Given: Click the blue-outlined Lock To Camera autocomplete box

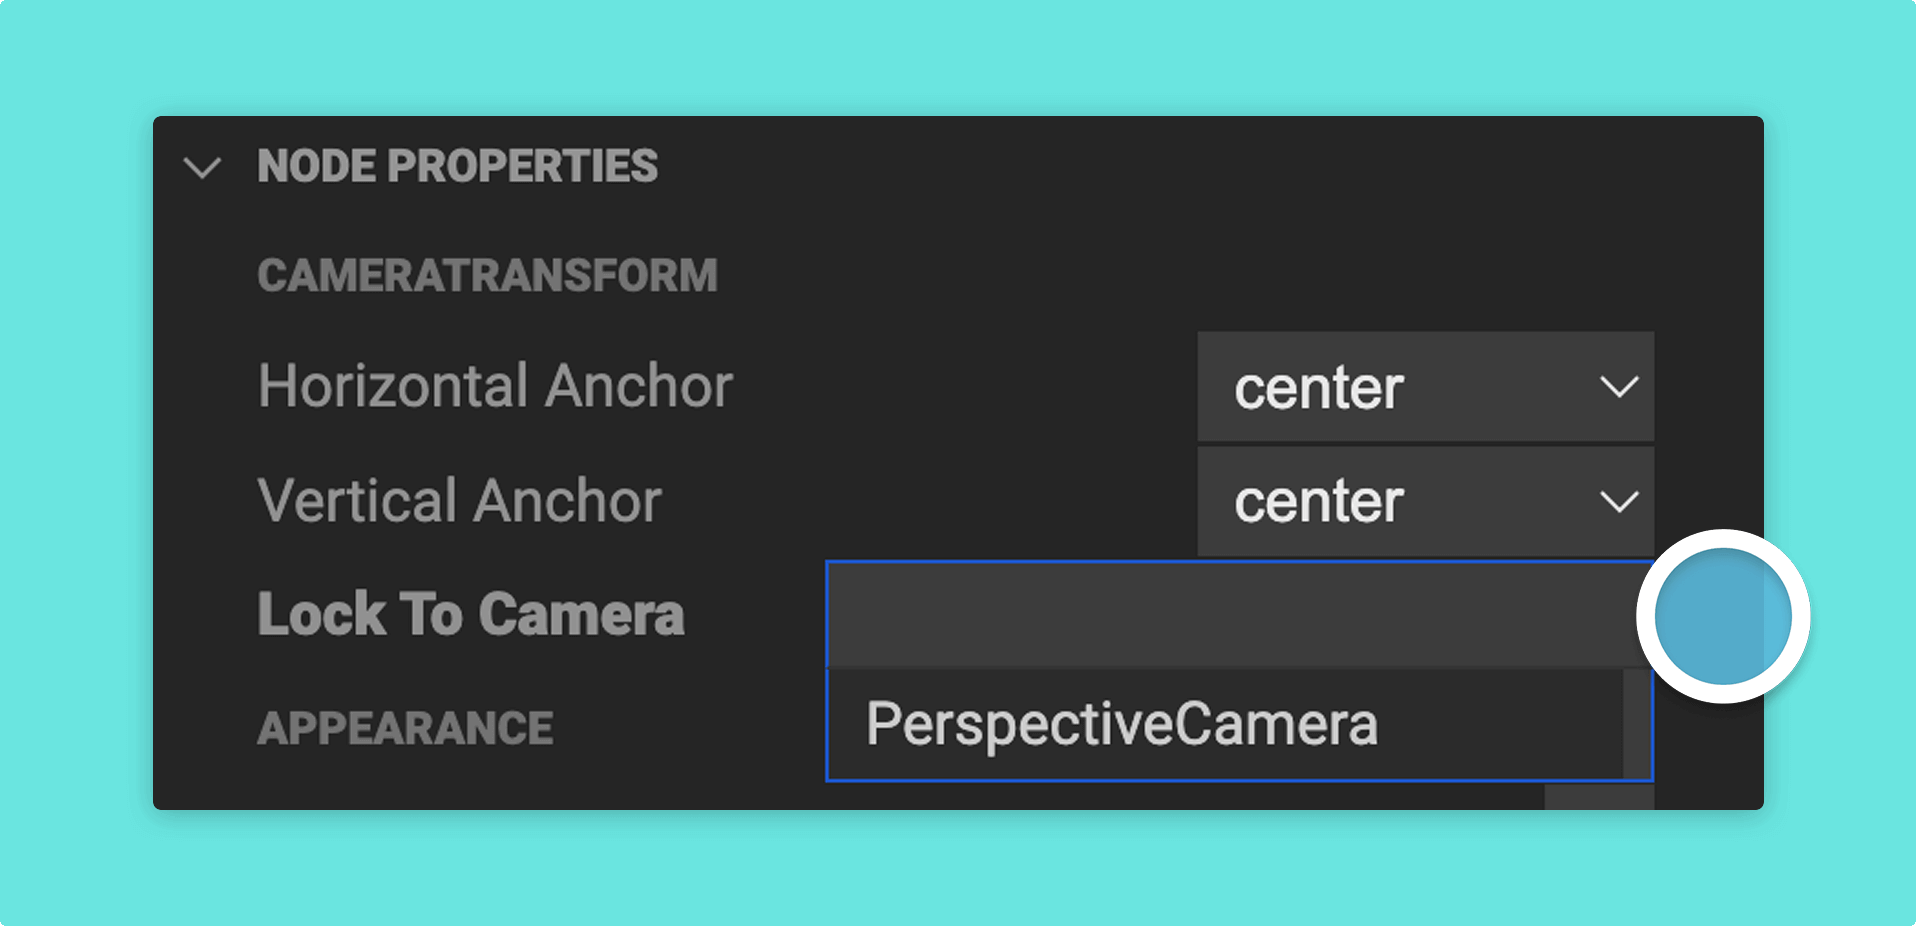Looking at the screenshot, I should click(1239, 671).
